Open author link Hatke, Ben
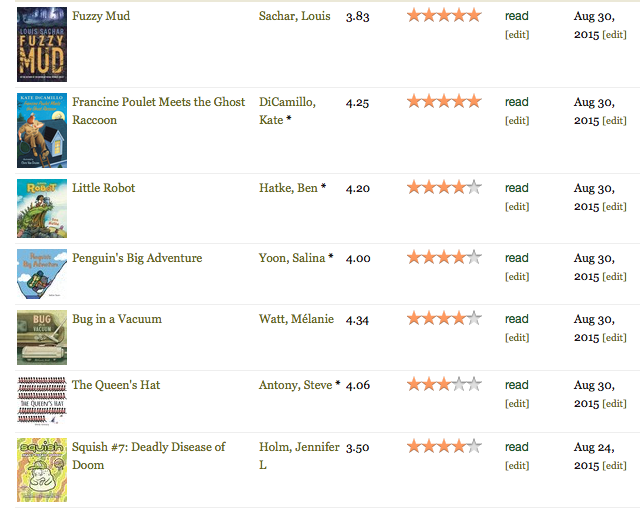The image size is (640, 512). coord(288,188)
